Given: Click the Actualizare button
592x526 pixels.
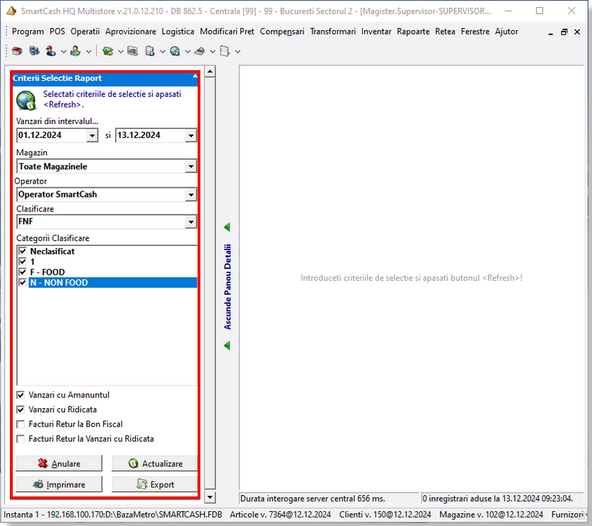Looking at the screenshot, I should click(154, 463).
